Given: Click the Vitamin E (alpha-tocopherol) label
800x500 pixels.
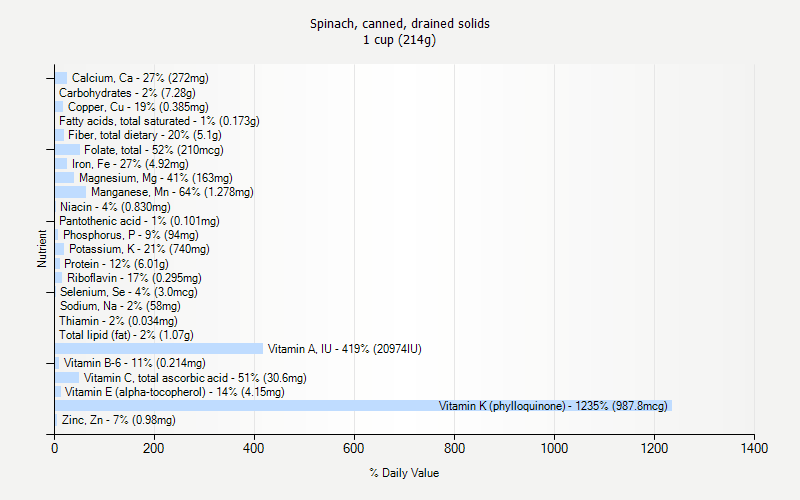Looking at the screenshot, I should 174,392.
